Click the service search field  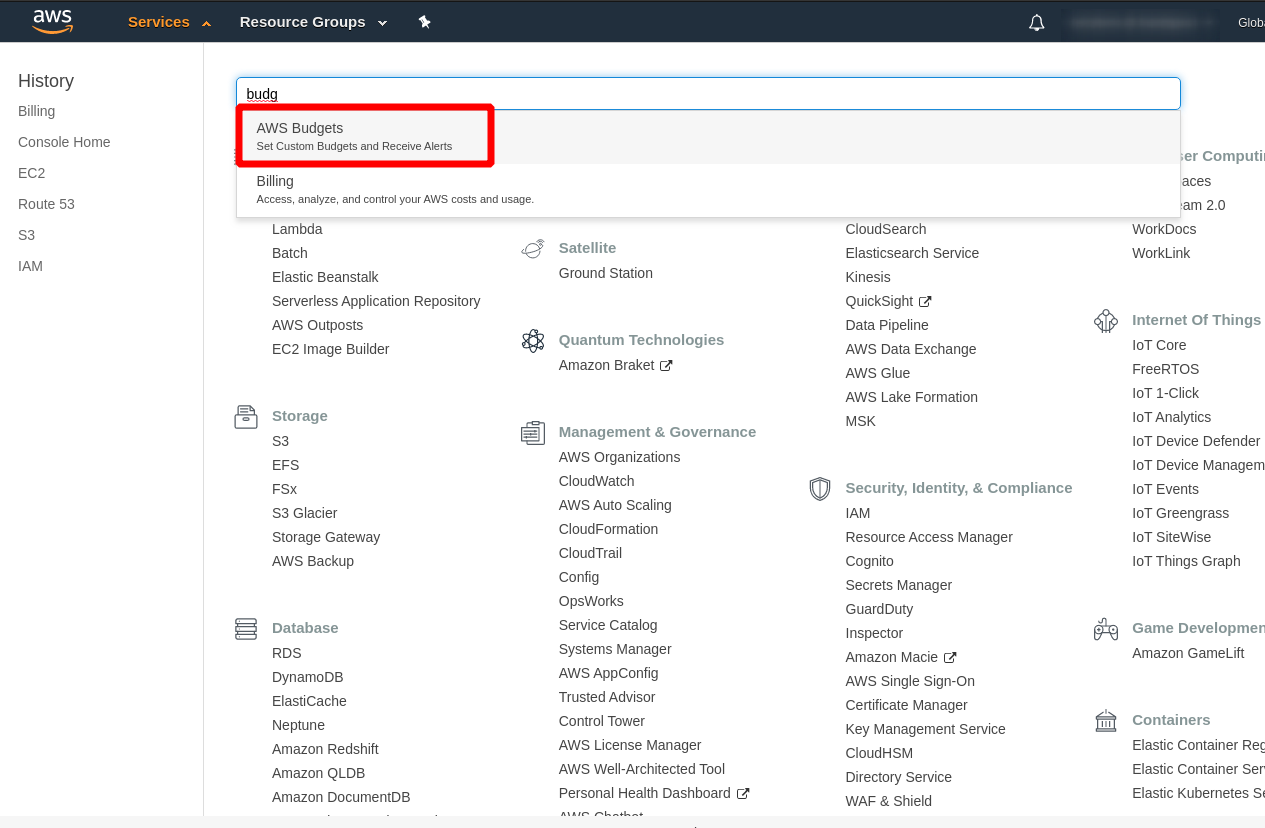(x=708, y=94)
